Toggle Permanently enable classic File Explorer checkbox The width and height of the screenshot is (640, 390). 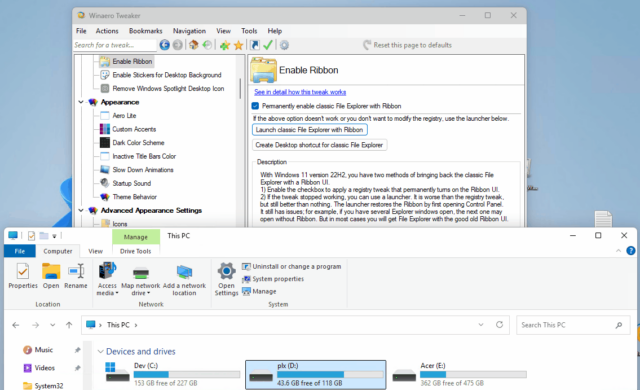pyautogui.click(x=256, y=106)
